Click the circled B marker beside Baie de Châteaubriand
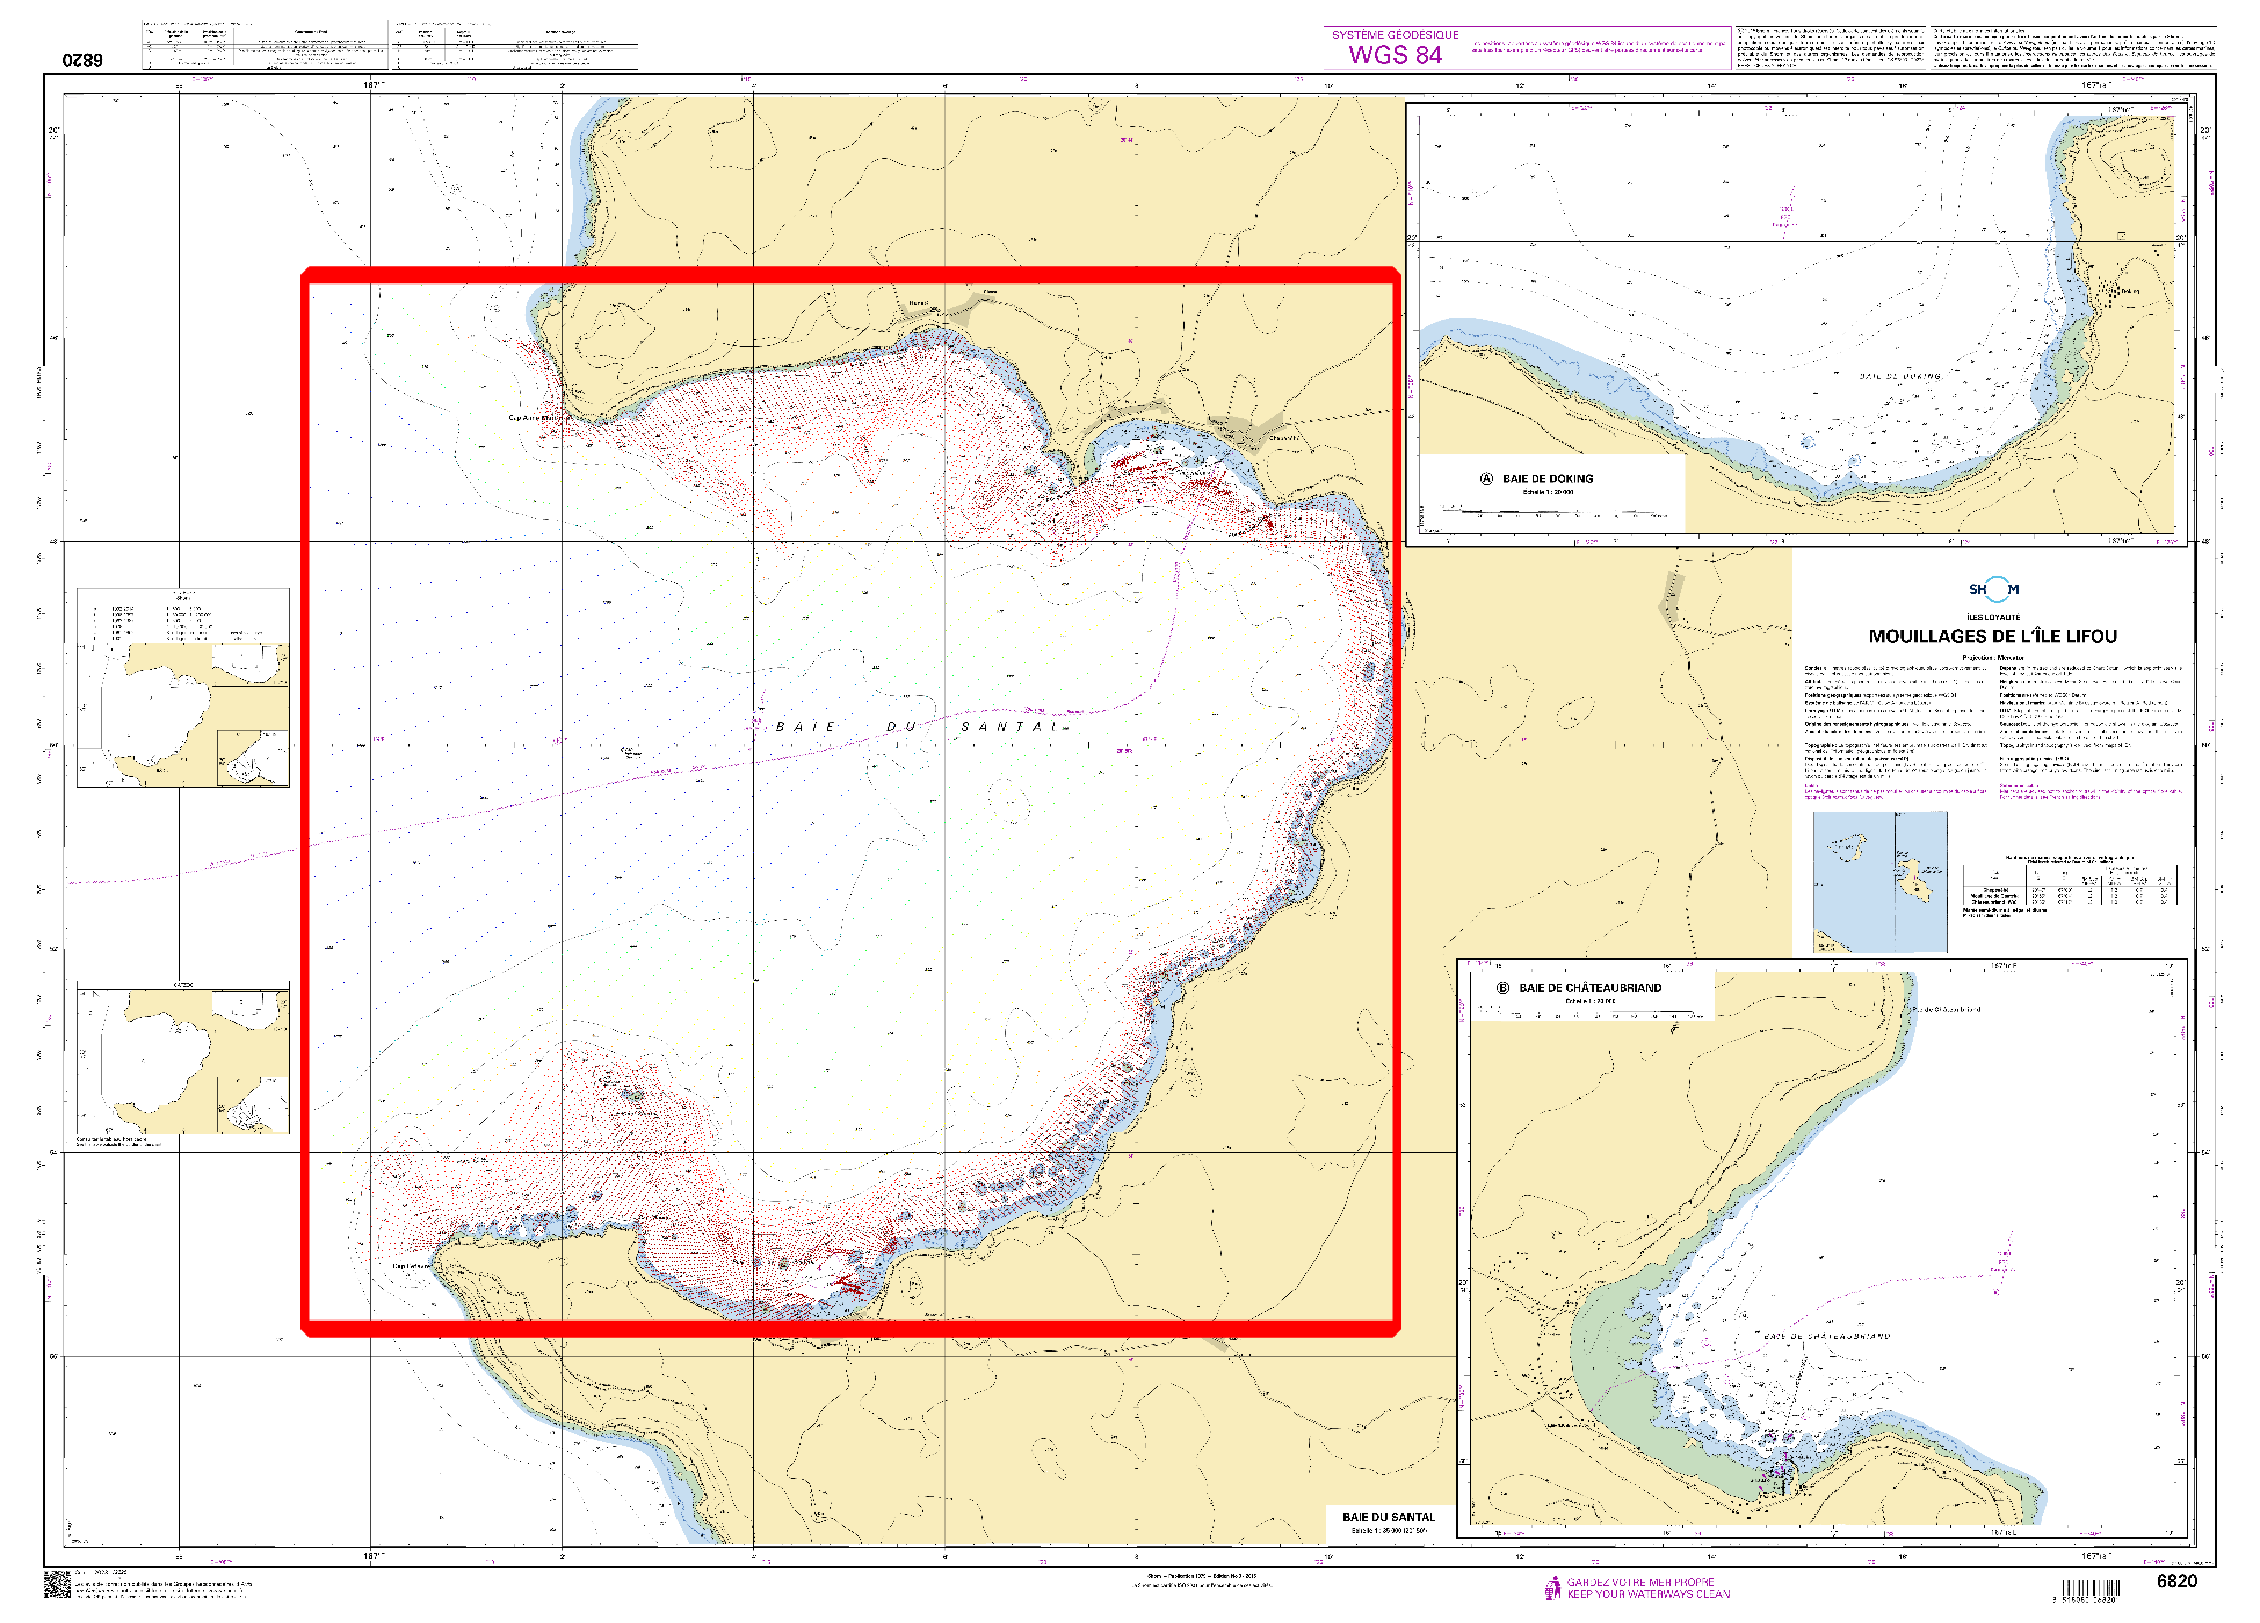 pyautogui.click(x=1502, y=988)
